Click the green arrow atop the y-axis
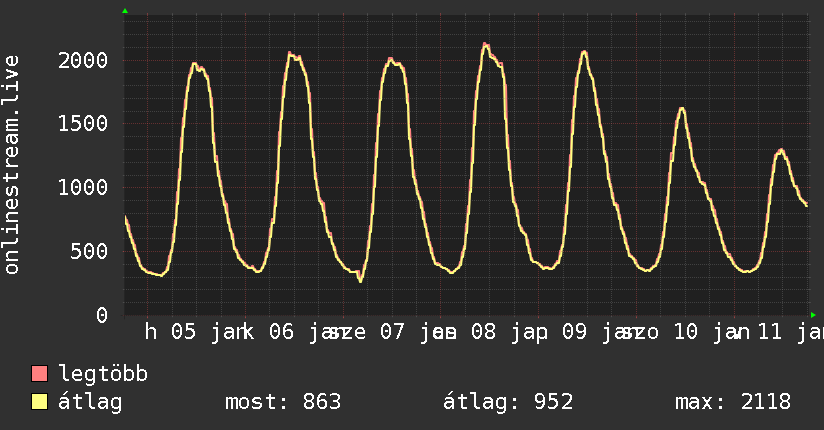 [125, 11]
